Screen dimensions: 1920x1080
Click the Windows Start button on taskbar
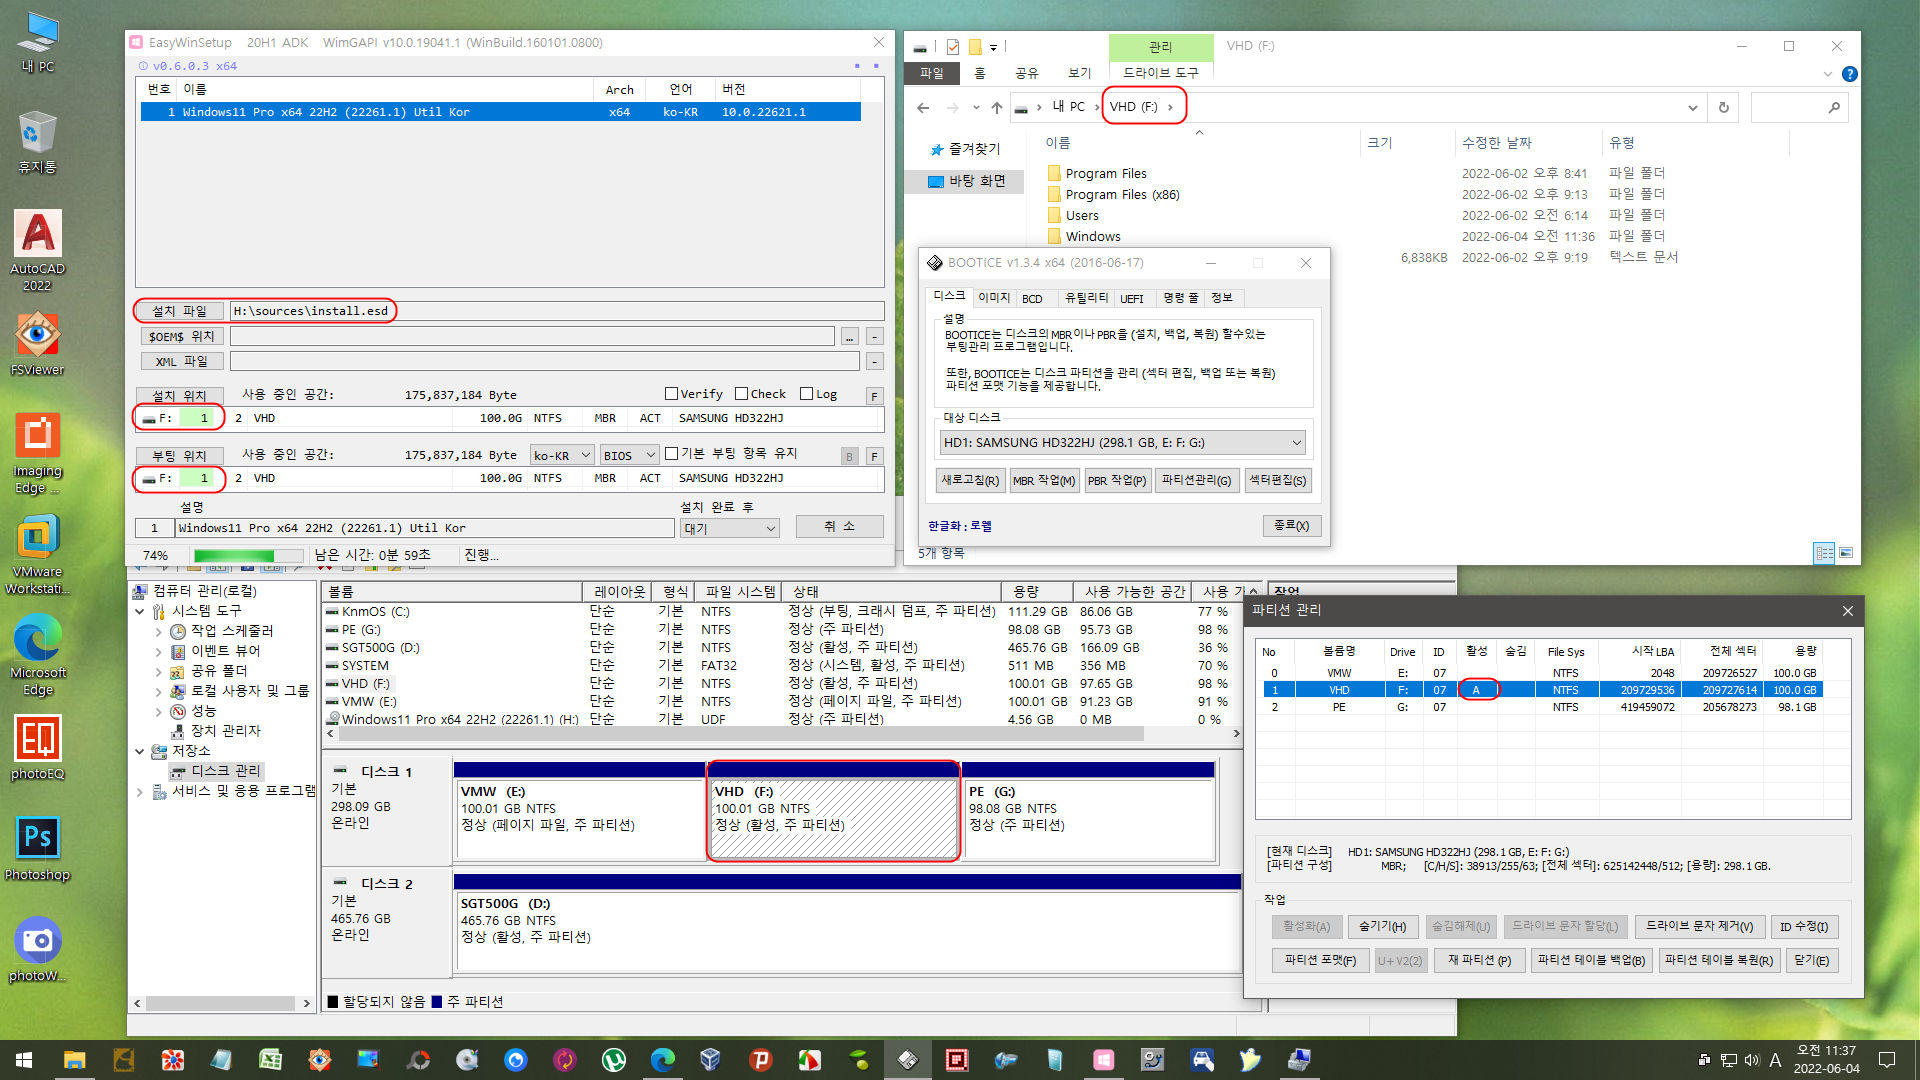pos(24,1060)
